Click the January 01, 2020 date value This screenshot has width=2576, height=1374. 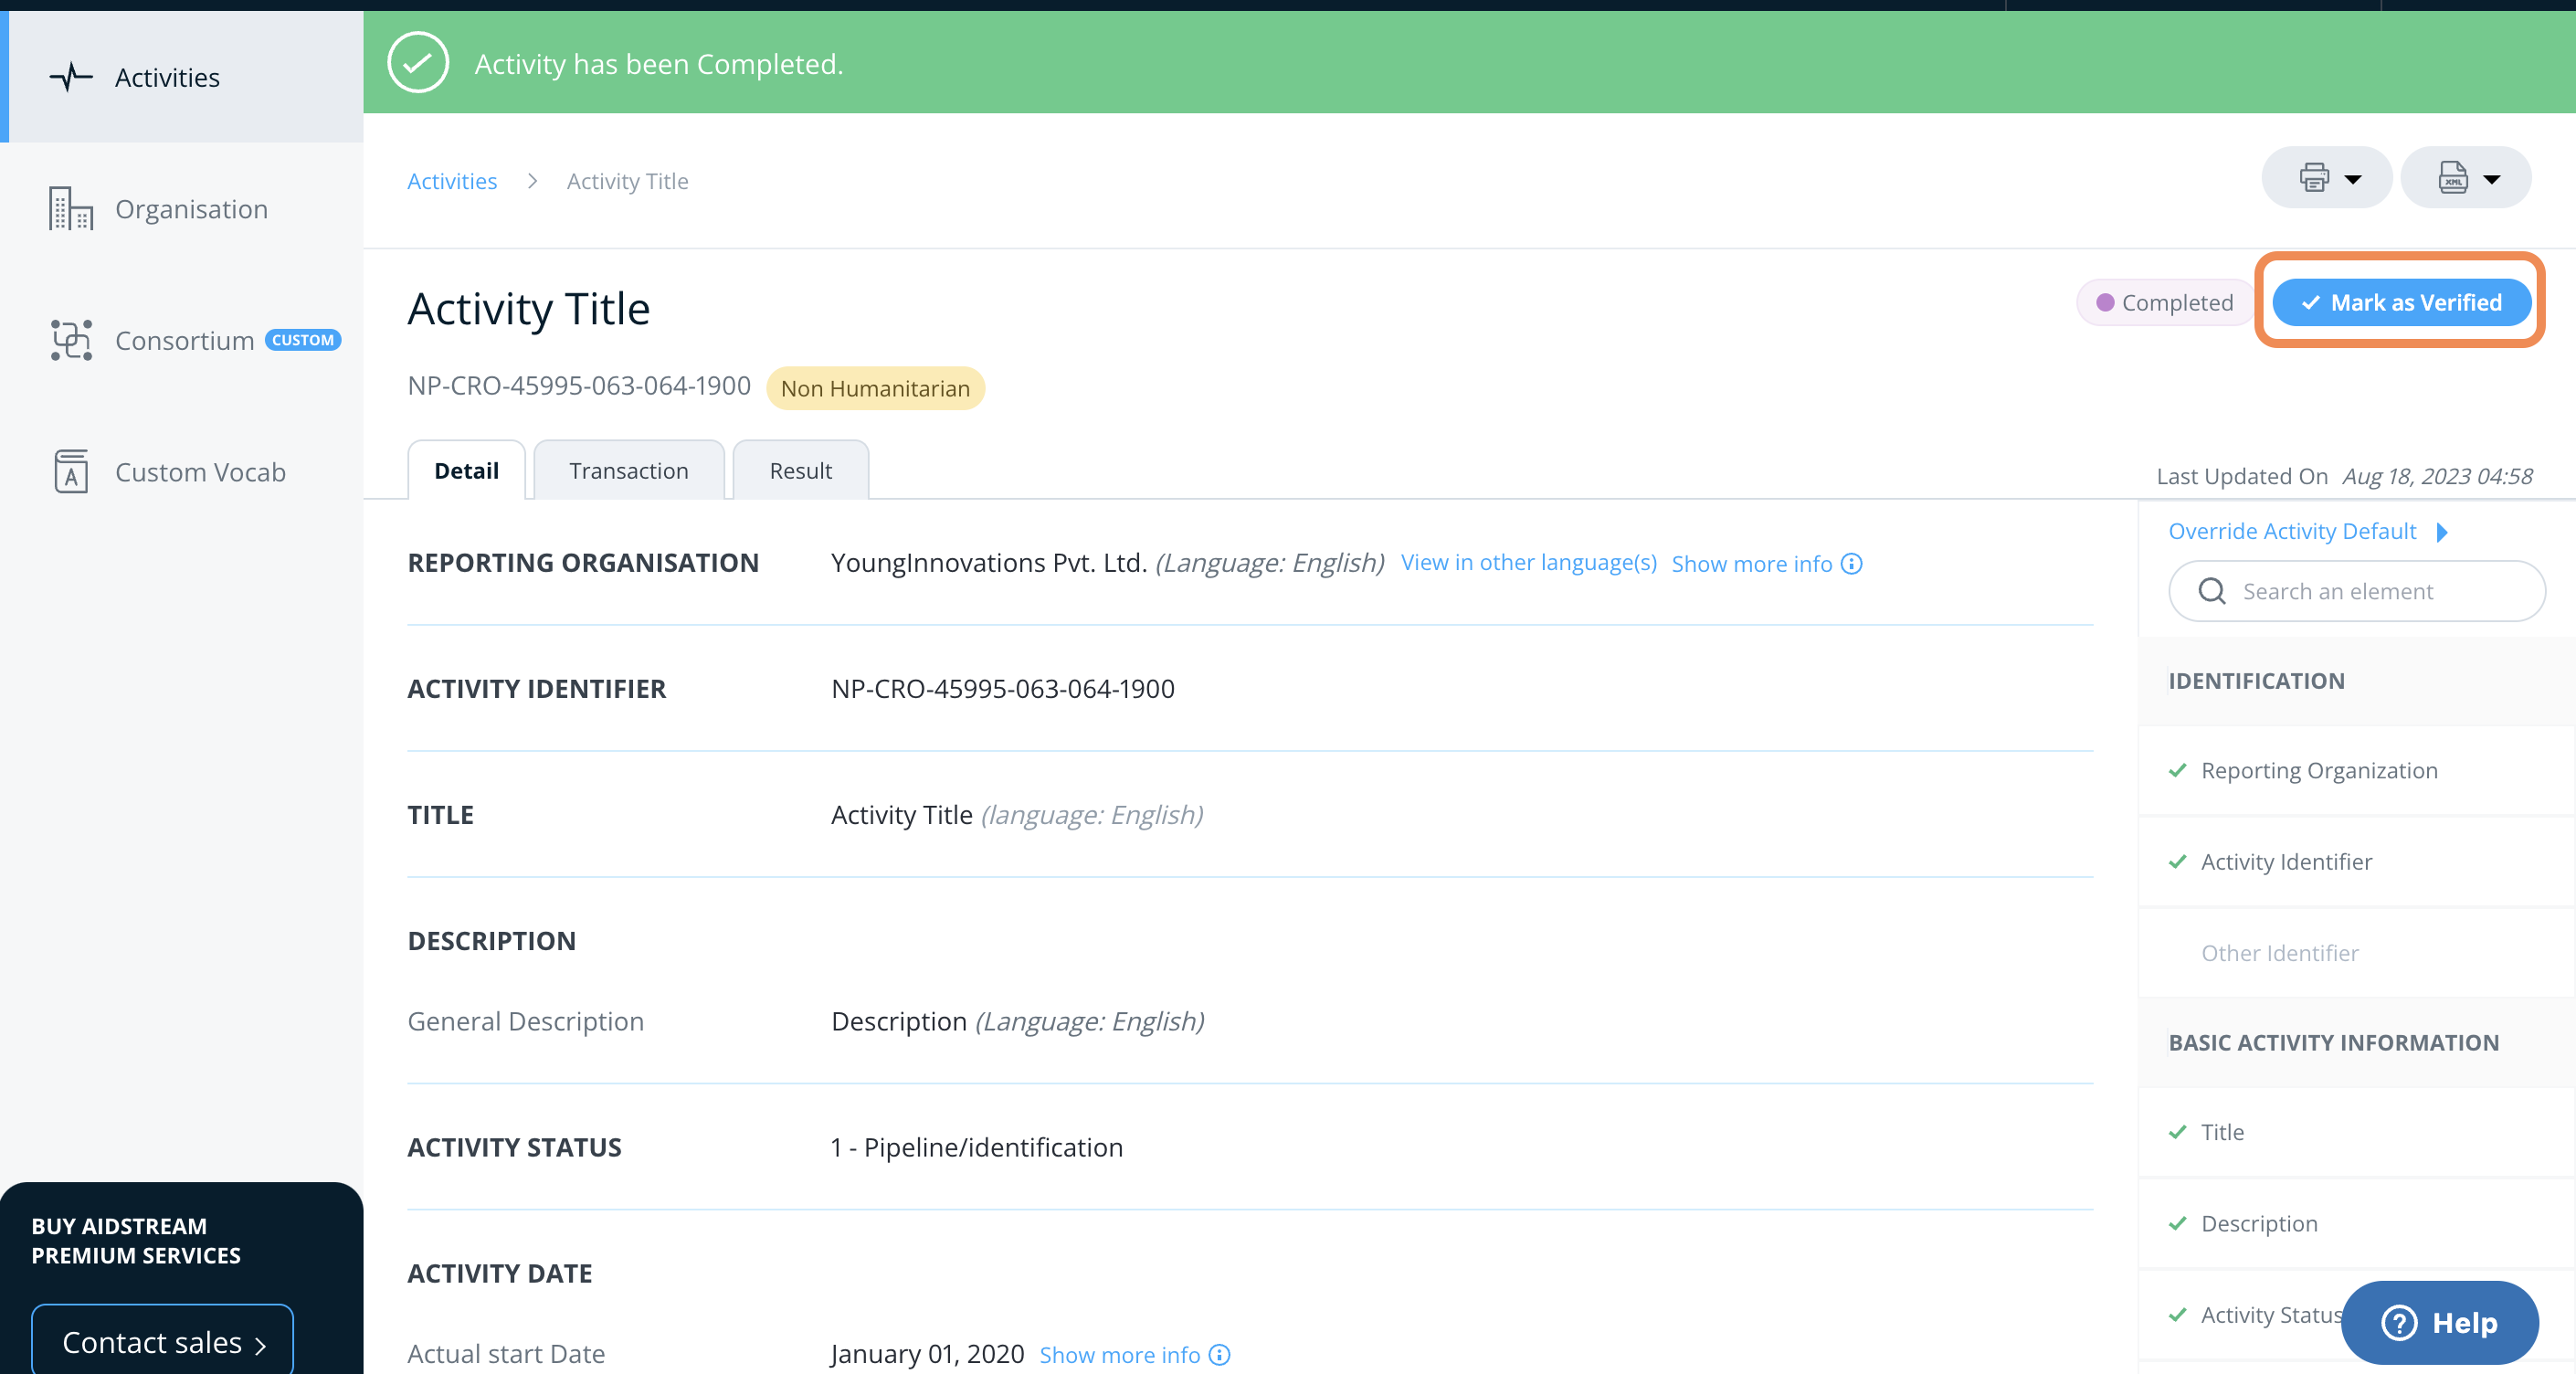[x=927, y=1353]
